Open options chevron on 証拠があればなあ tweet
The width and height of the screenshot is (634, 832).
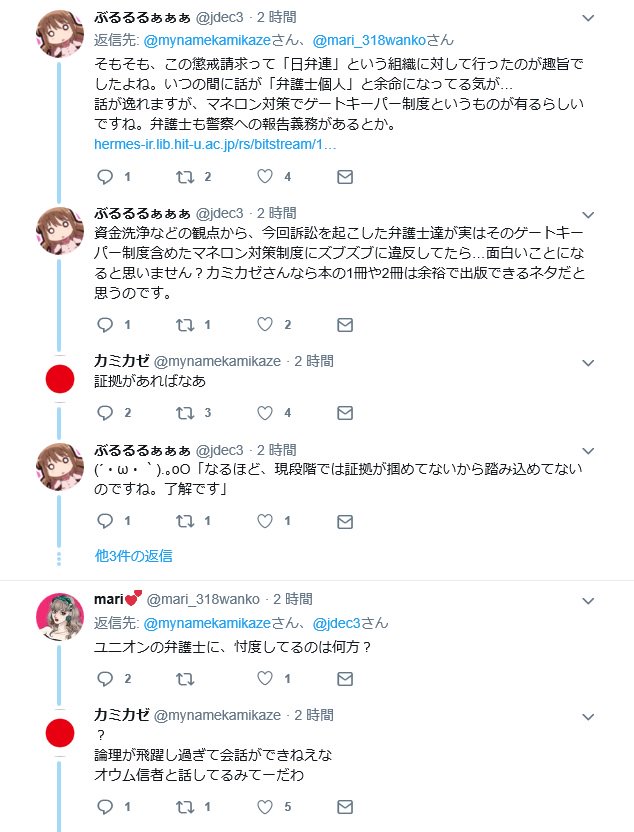coord(588,363)
